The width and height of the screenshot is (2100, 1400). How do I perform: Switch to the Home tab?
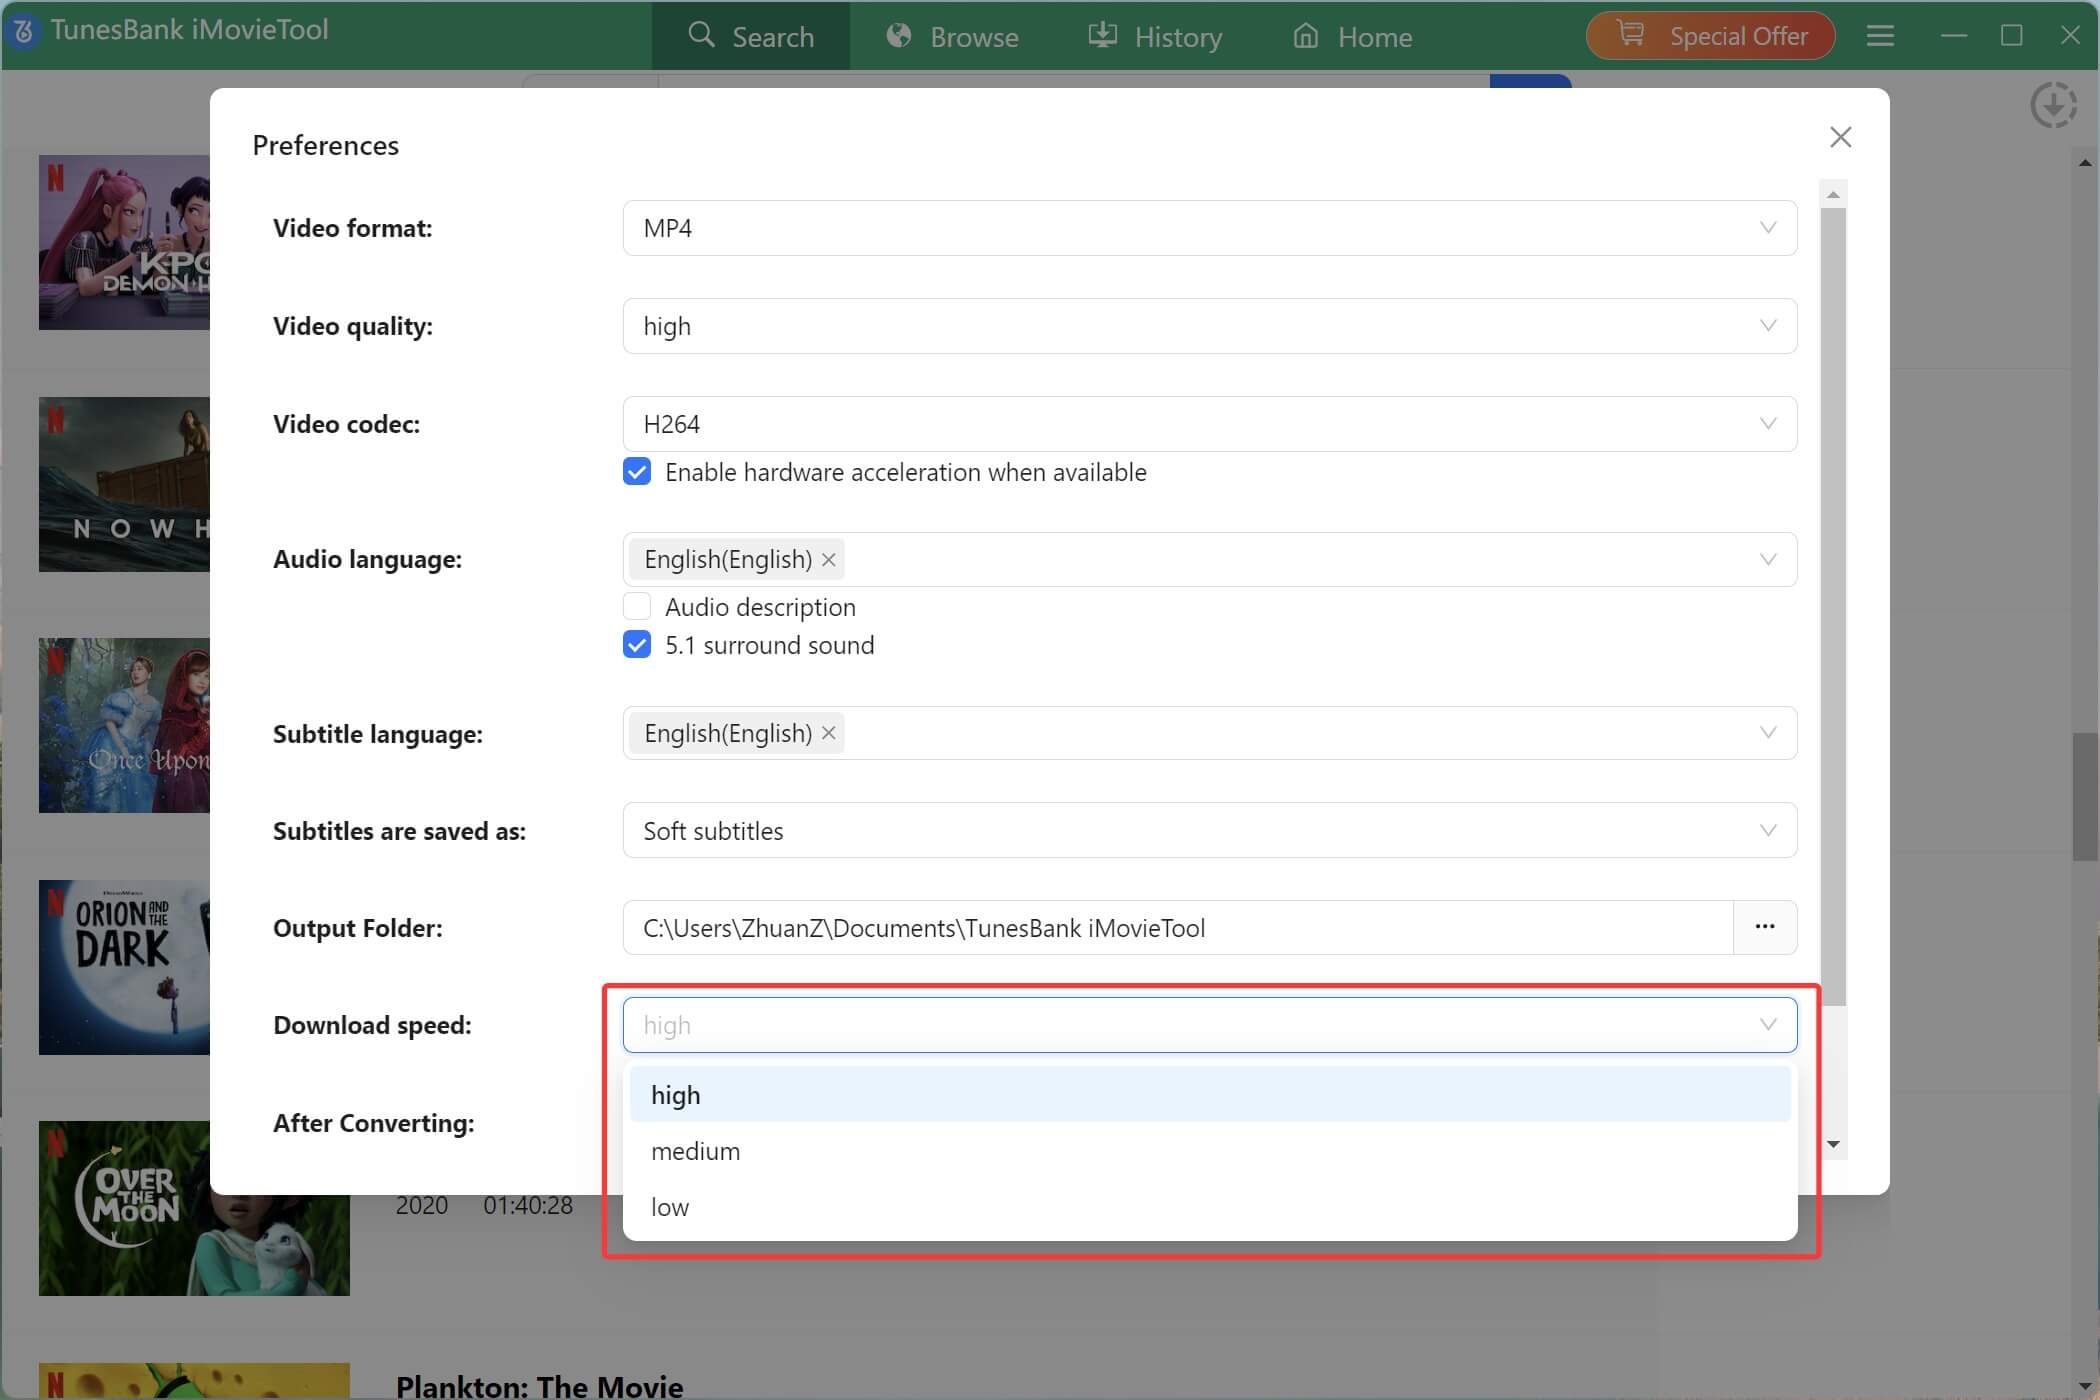(x=1352, y=36)
